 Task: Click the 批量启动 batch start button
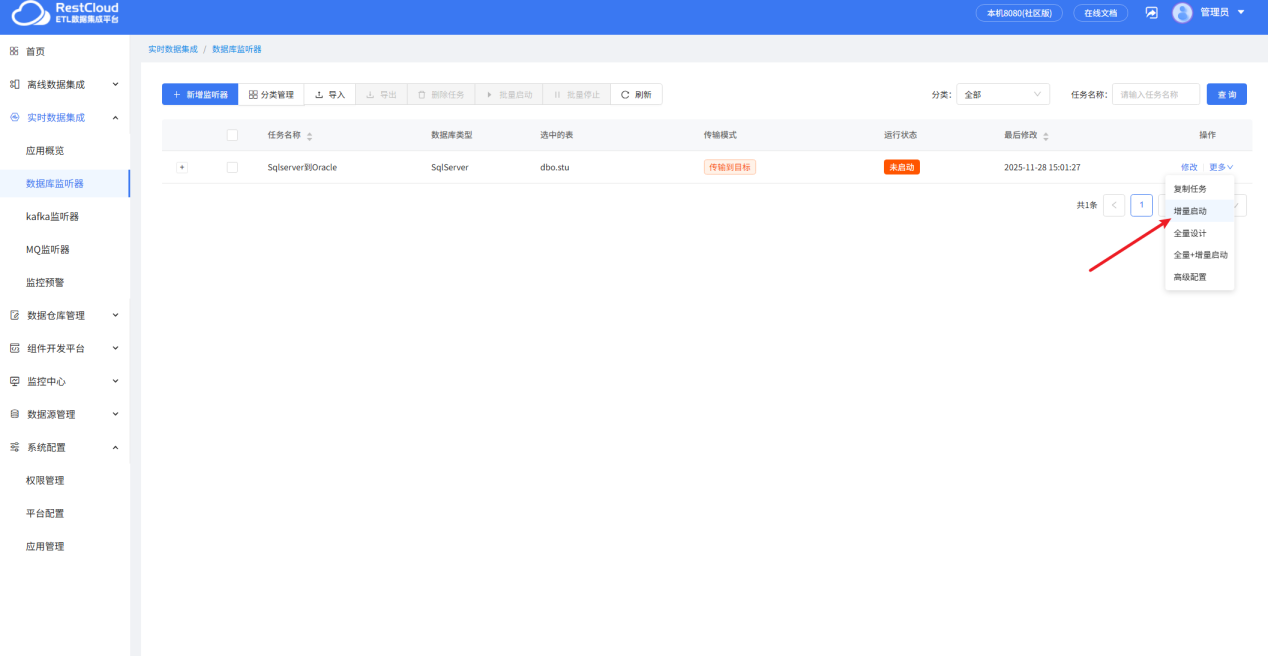(509, 94)
